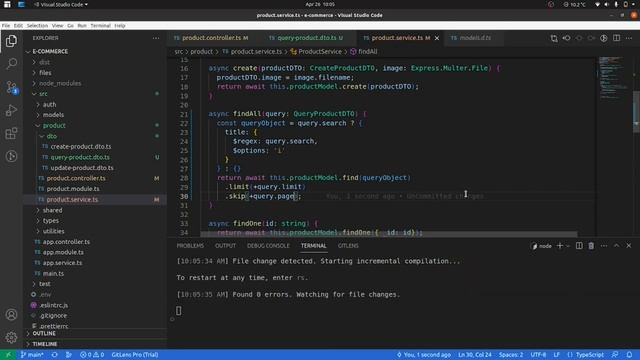Kill the terminal with trash icon
Screen dimensions: 640x360
pyautogui.click(x=591, y=246)
